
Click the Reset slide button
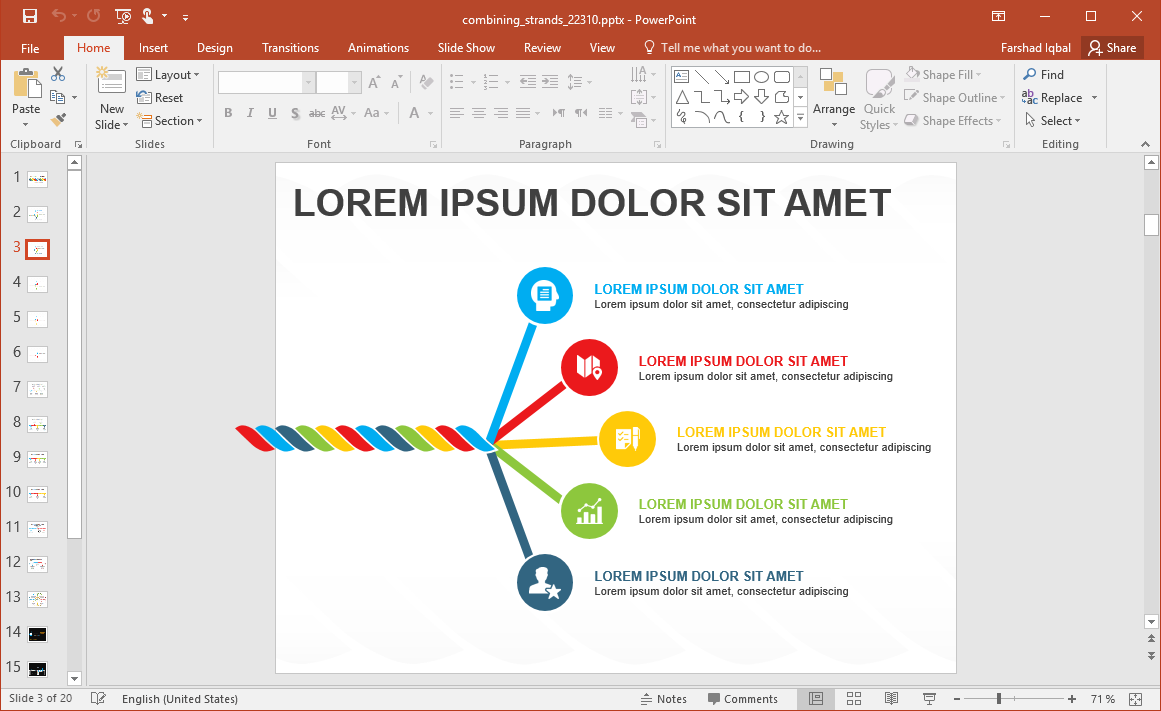tap(160, 98)
